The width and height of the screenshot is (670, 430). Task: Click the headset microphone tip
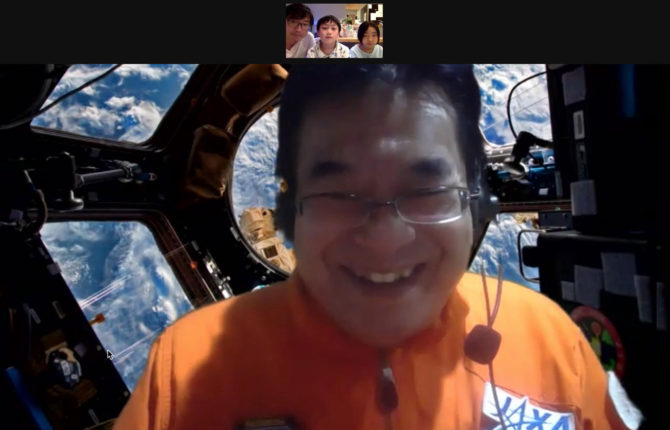tap(483, 343)
